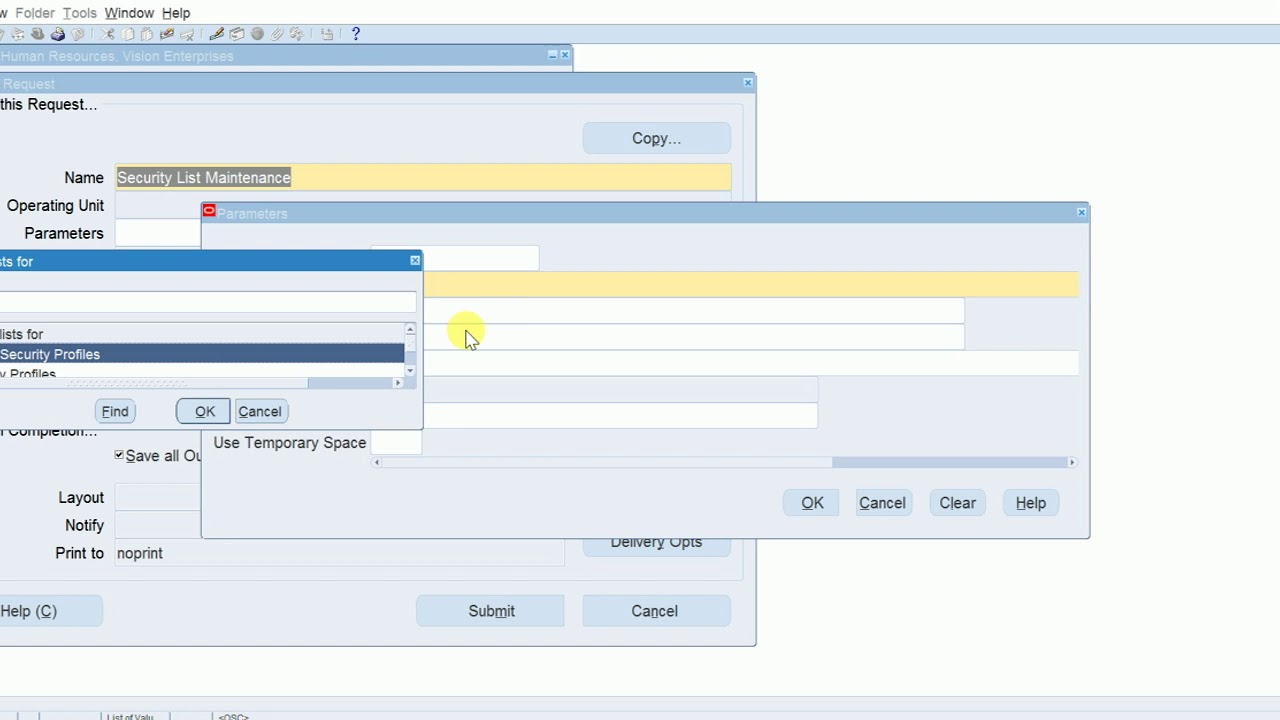Select the highlighted Security Profiles list row

click(x=202, y=354)
